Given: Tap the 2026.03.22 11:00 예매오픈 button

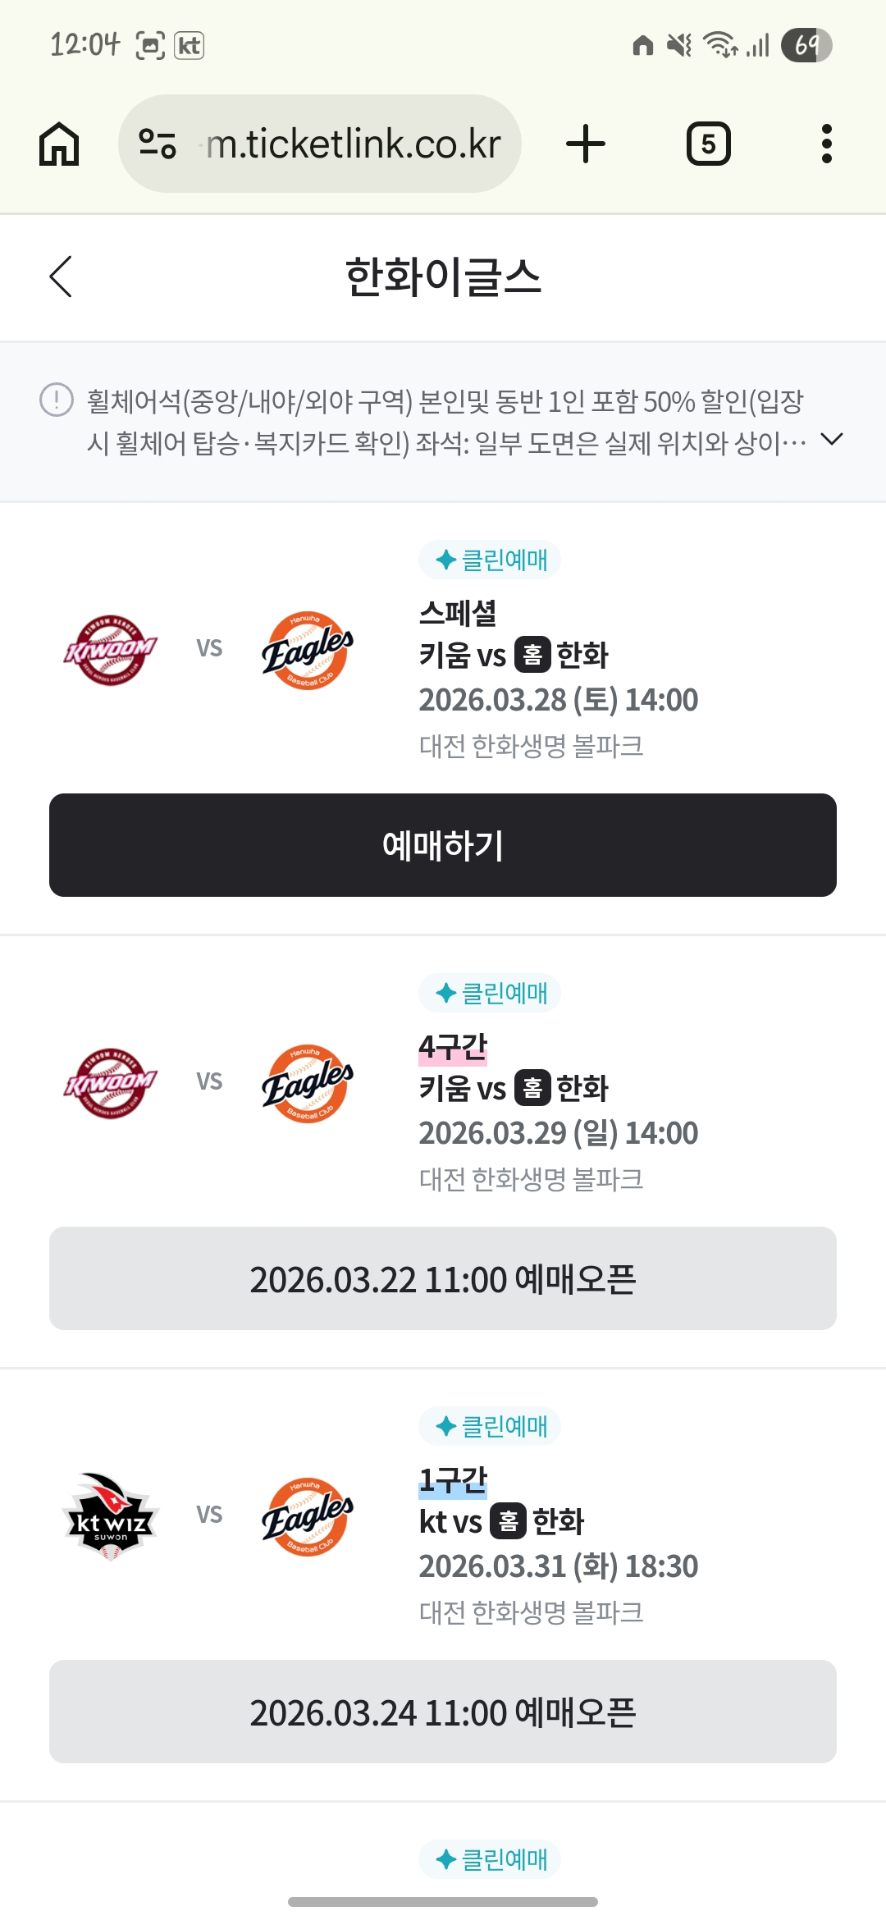Looking at the screenshot, I should (443, 1279).
